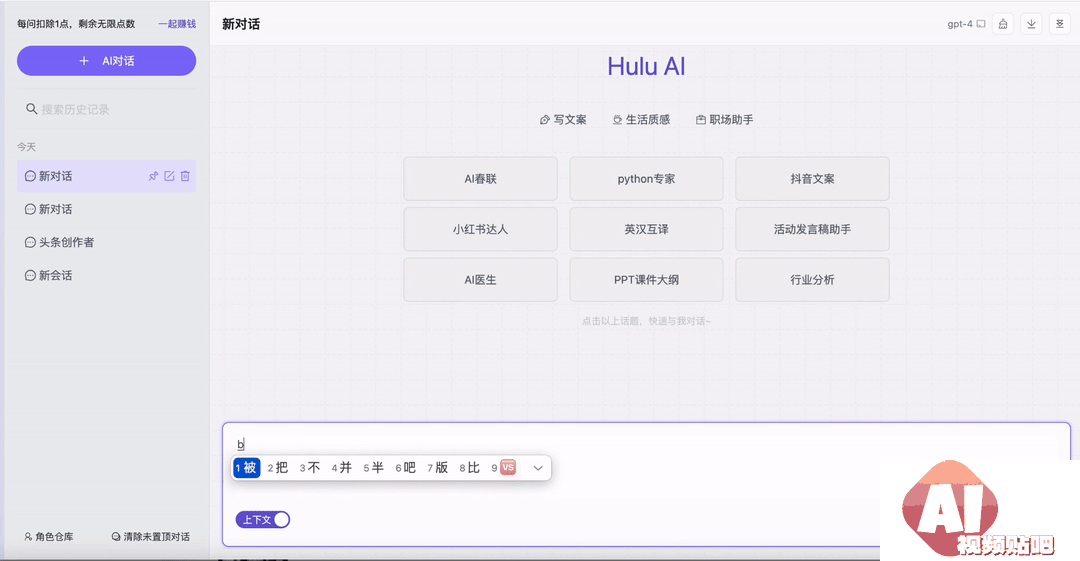Screen dimensions: 1080x561
Task: Choose the 小红书达人 topic card
Action: coord(481,229)
